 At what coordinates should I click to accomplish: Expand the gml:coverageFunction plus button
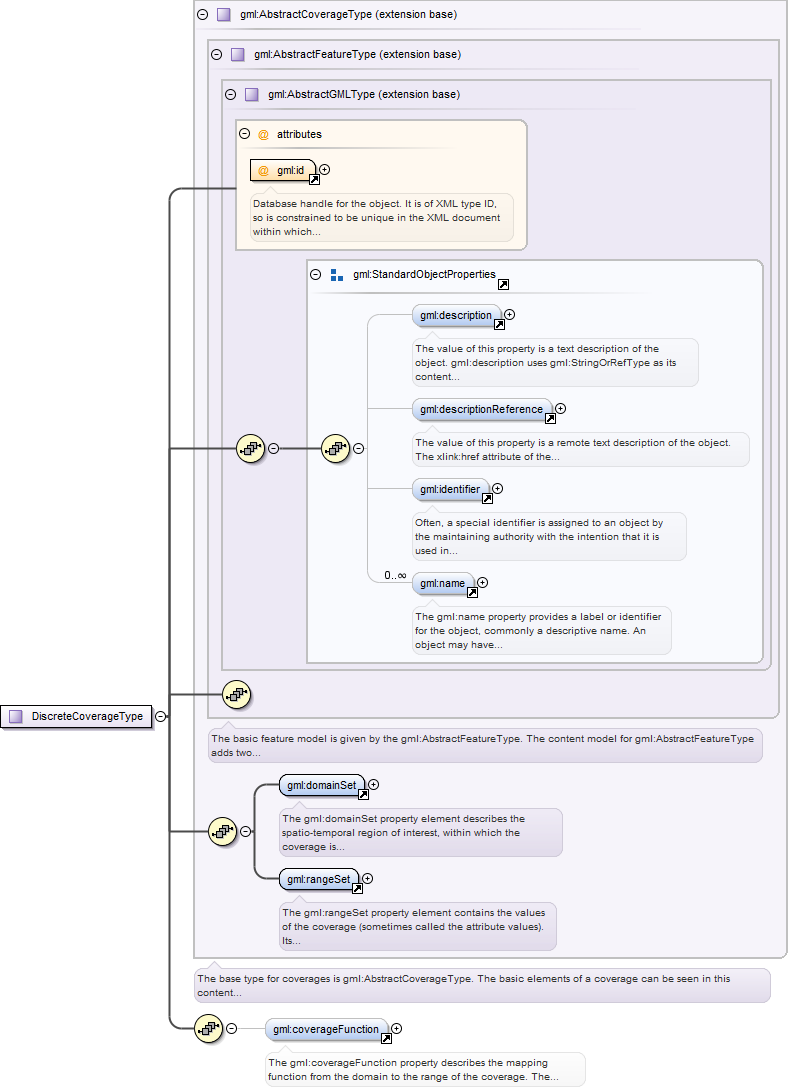(x=397, y=1027)
